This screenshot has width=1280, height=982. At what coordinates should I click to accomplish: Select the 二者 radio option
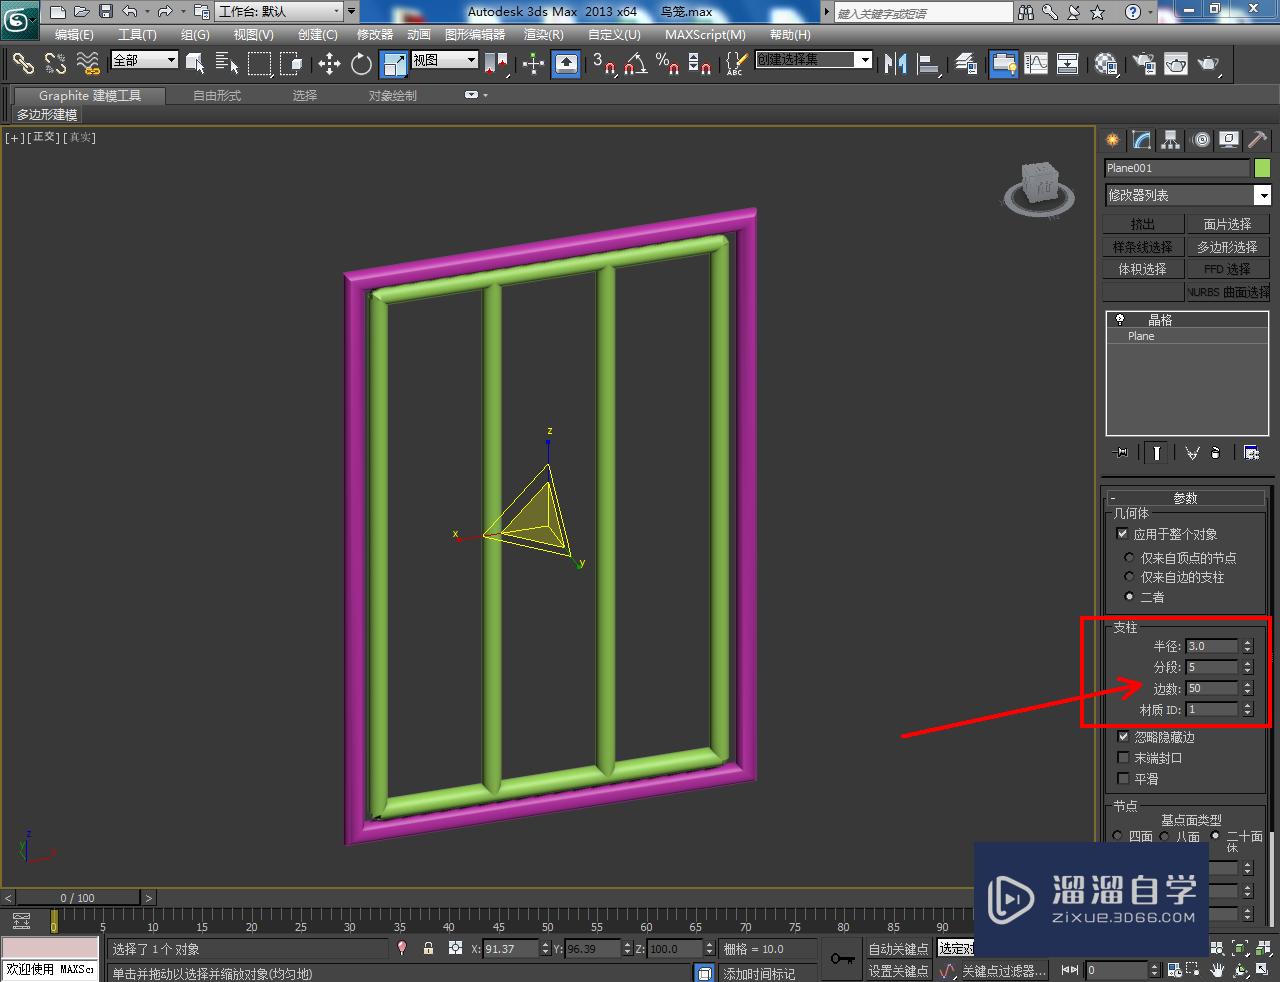point(1130,597)
